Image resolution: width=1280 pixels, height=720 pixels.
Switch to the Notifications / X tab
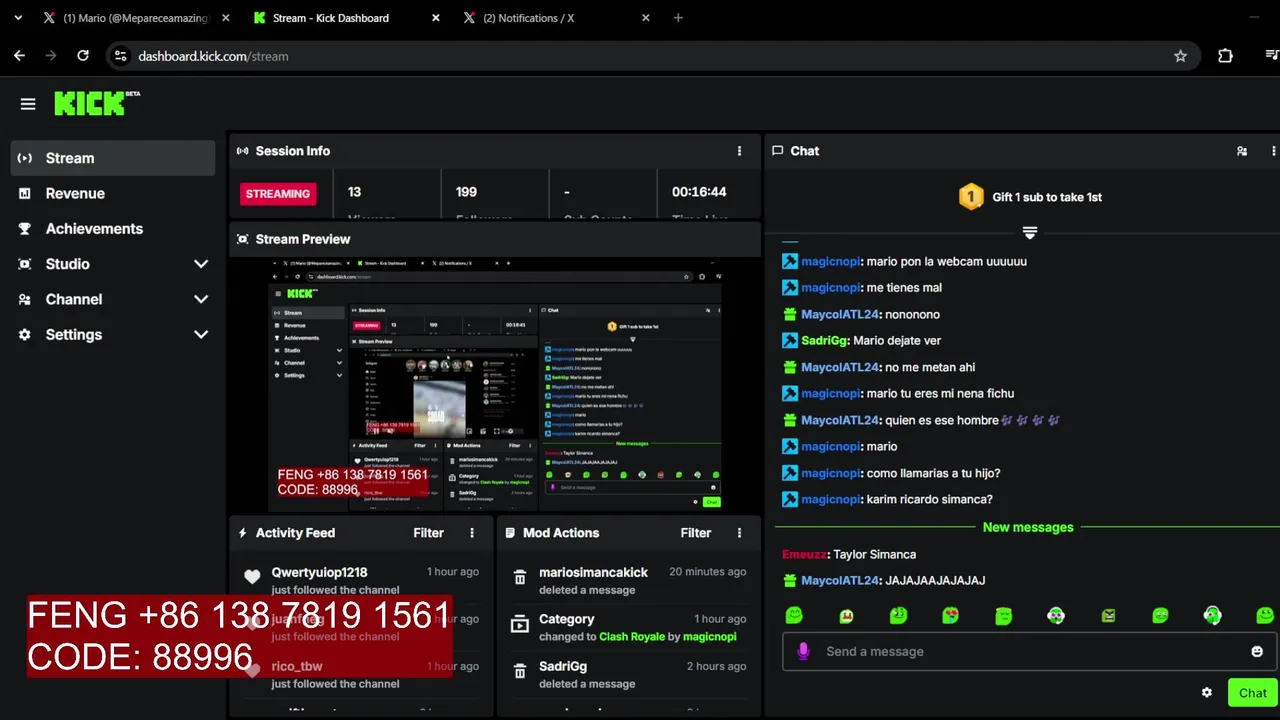pyautogui.click(x=555, y=18)
